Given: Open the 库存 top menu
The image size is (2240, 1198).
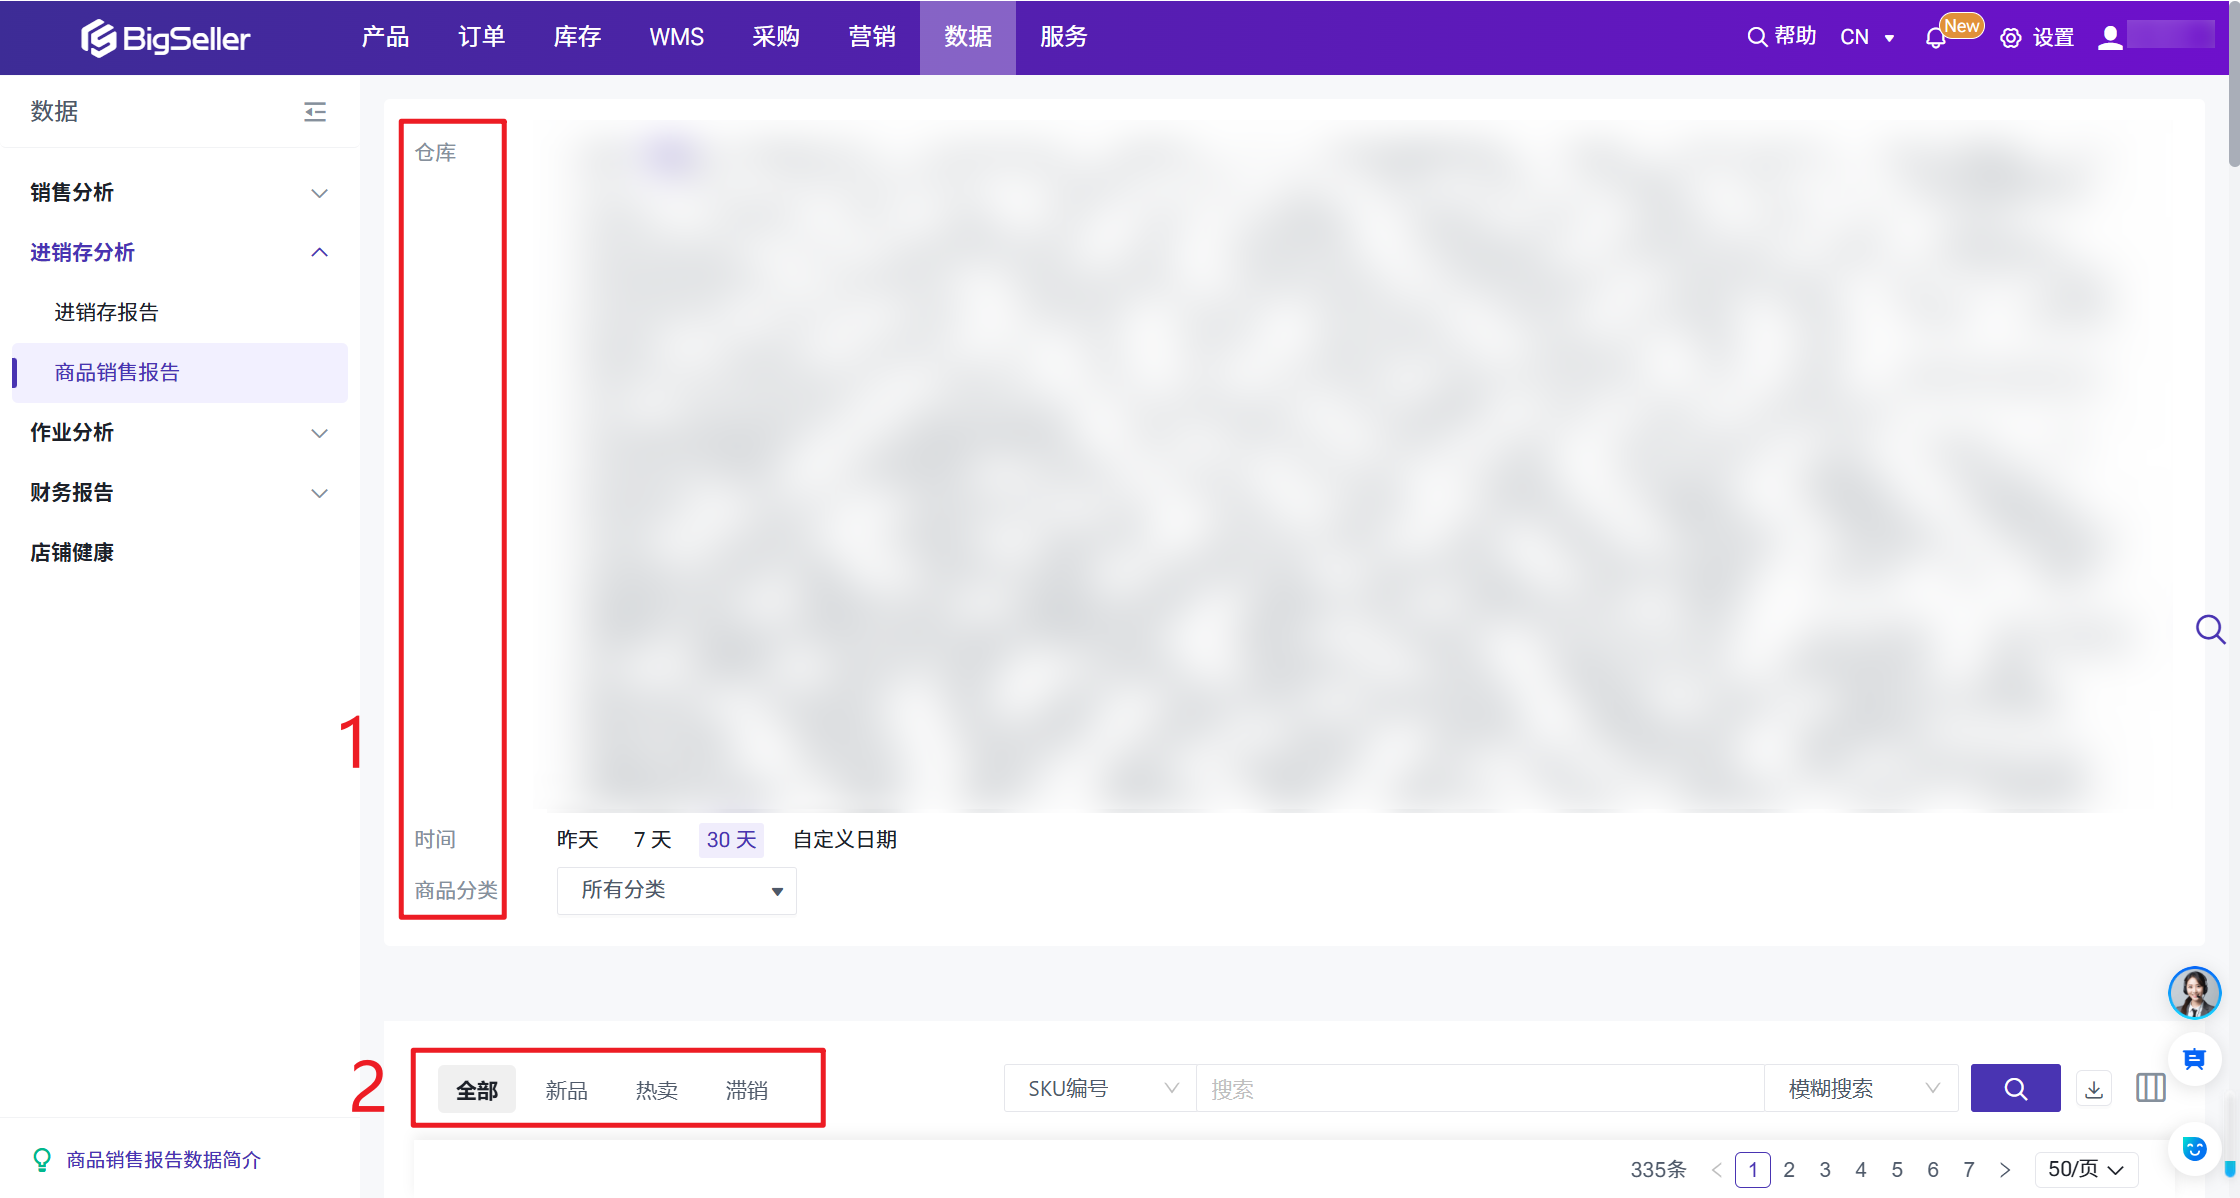Looking at the screenshot, I should pyautogui.click(x=577, y=37).
